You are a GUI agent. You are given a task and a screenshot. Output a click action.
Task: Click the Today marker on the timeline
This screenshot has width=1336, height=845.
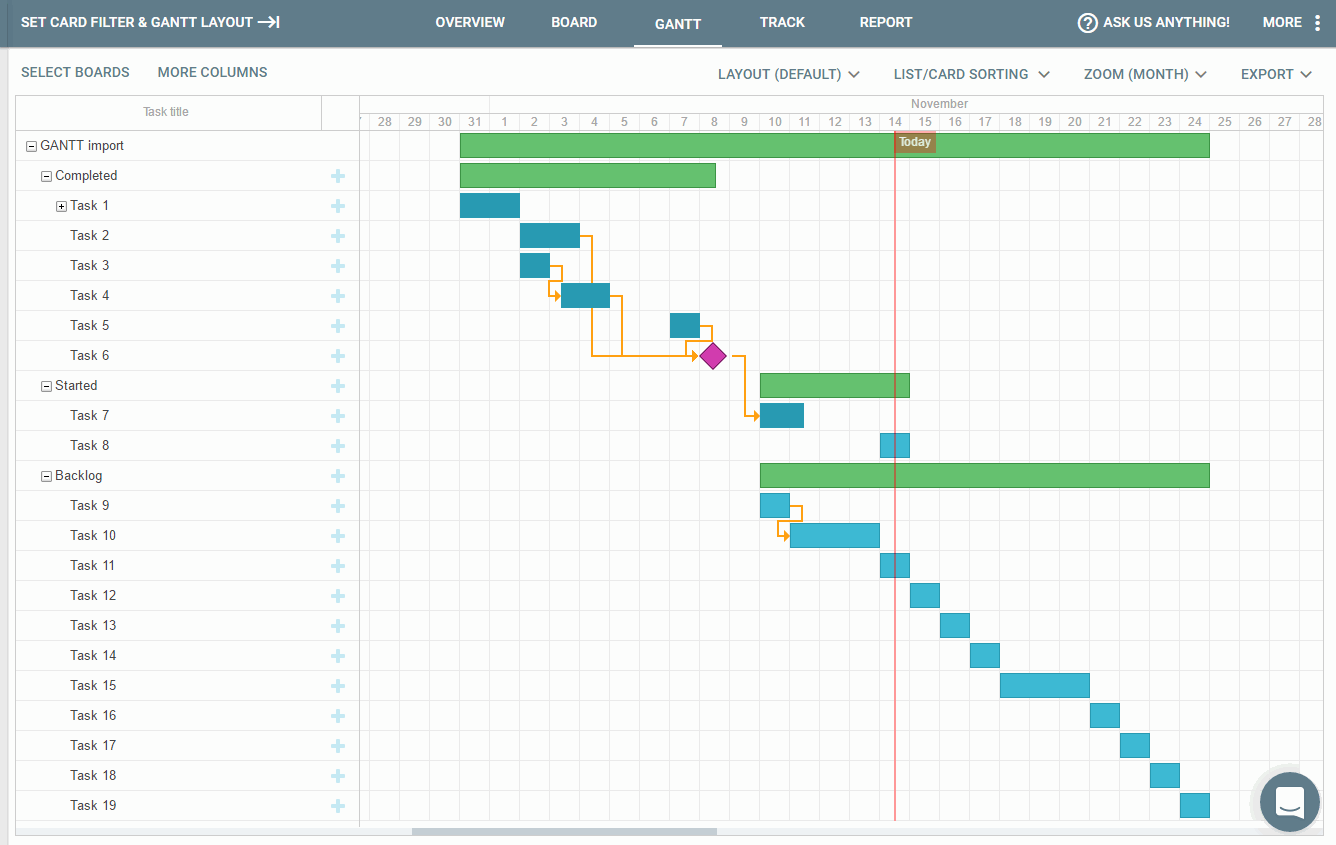[x=914, y=142]
